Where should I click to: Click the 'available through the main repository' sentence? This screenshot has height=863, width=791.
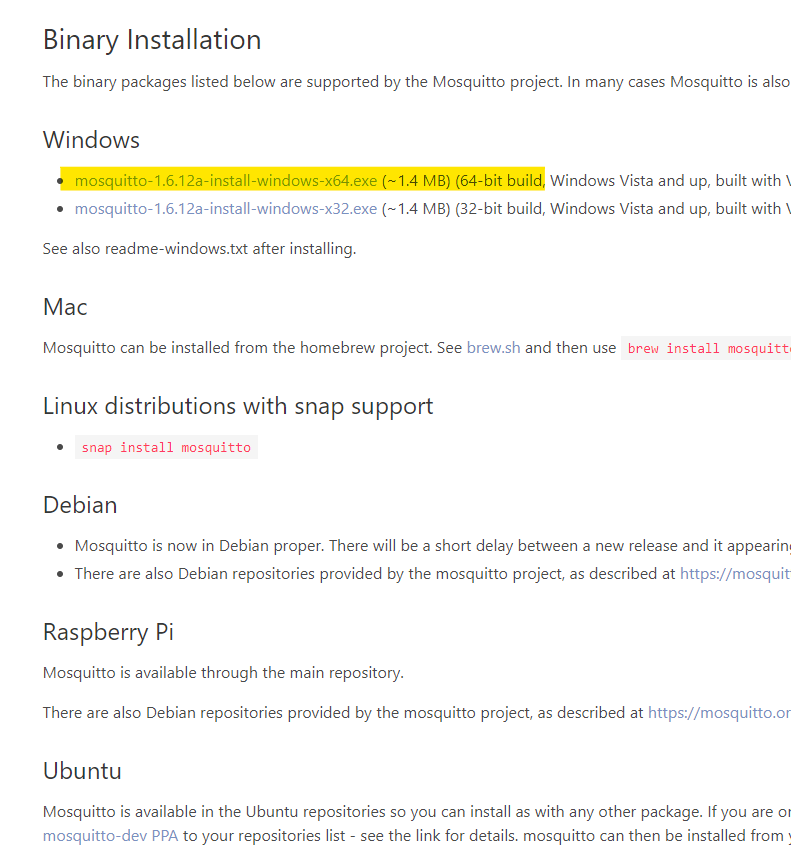click(x=223, y=672)
